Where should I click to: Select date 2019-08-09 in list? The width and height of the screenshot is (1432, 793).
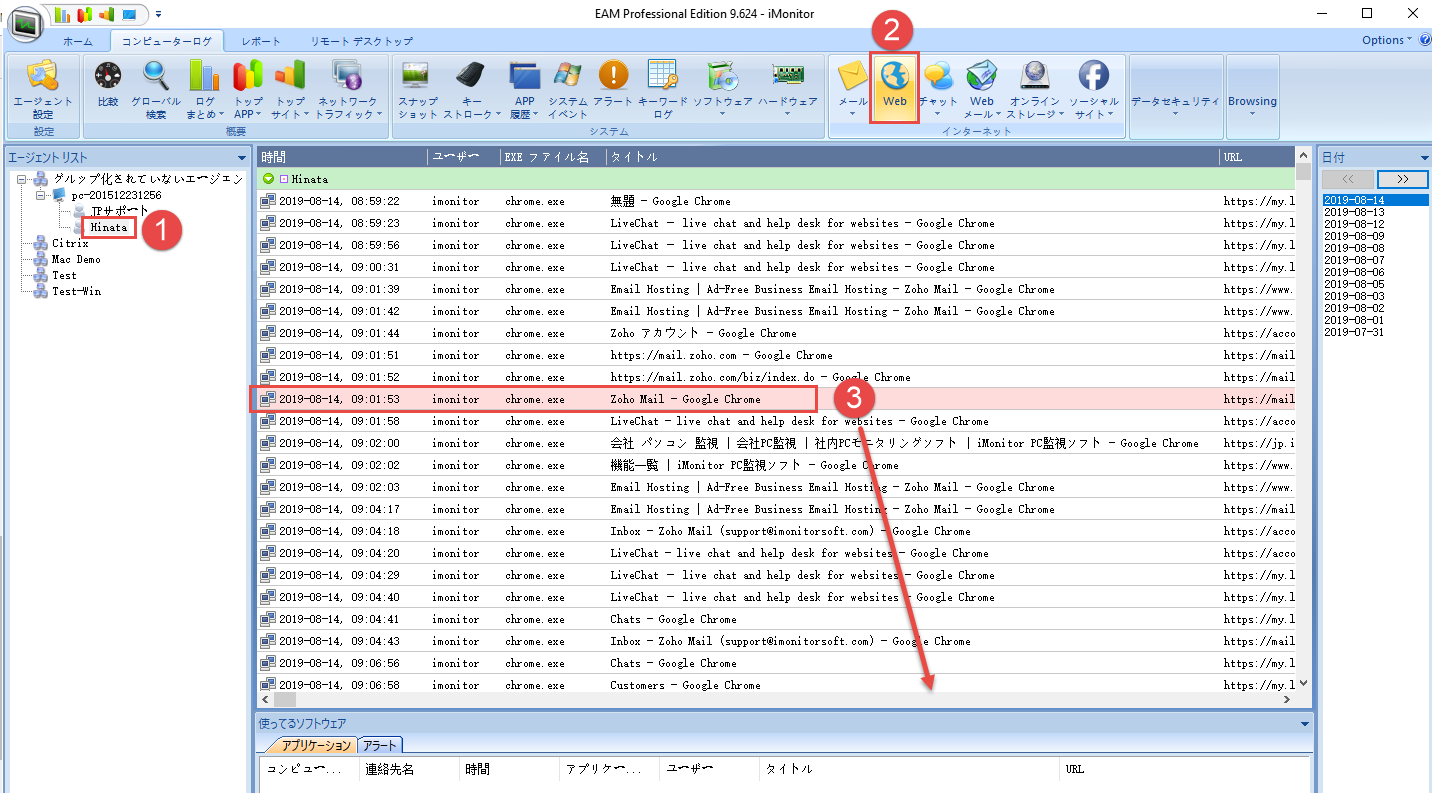tap(1354, 236)
